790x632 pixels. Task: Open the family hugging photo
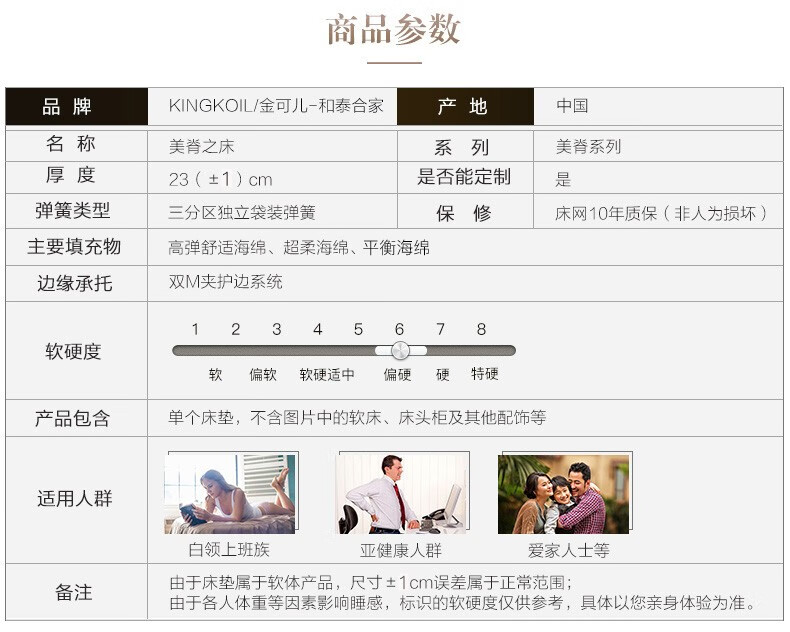(564, 493)
